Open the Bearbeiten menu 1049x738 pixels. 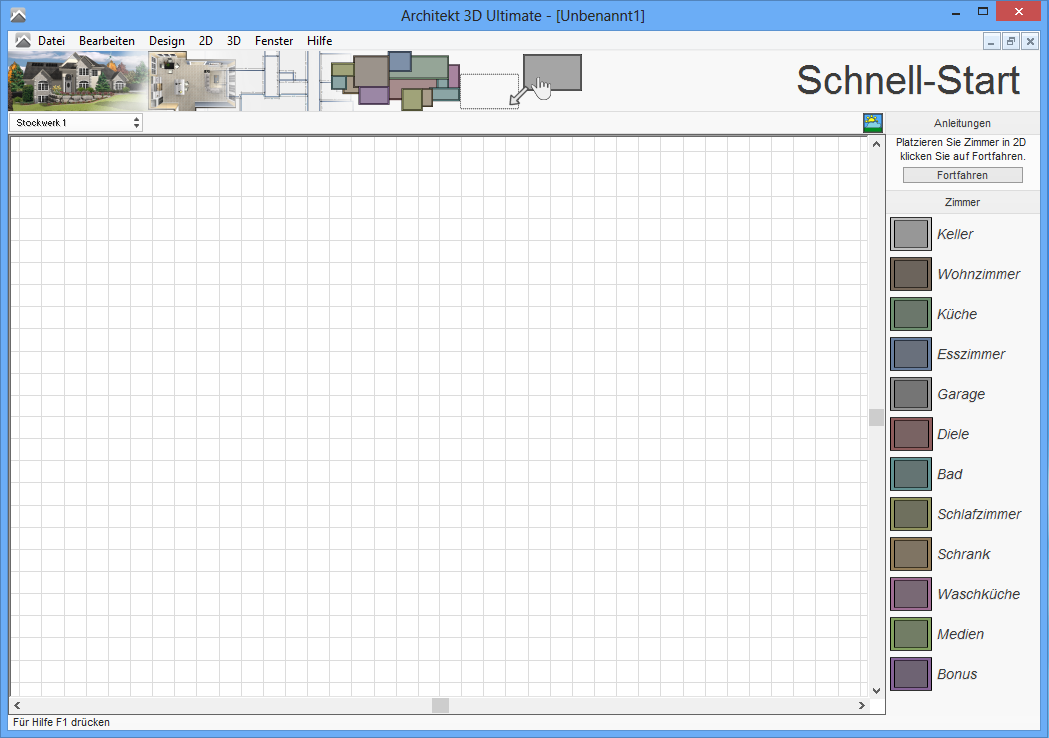click(107, 41)
